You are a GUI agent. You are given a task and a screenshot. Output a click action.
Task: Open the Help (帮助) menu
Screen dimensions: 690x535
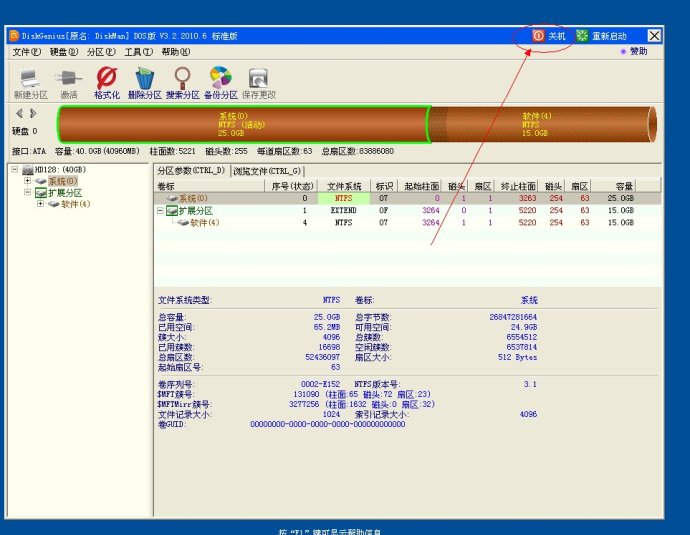tap(176, 52)
